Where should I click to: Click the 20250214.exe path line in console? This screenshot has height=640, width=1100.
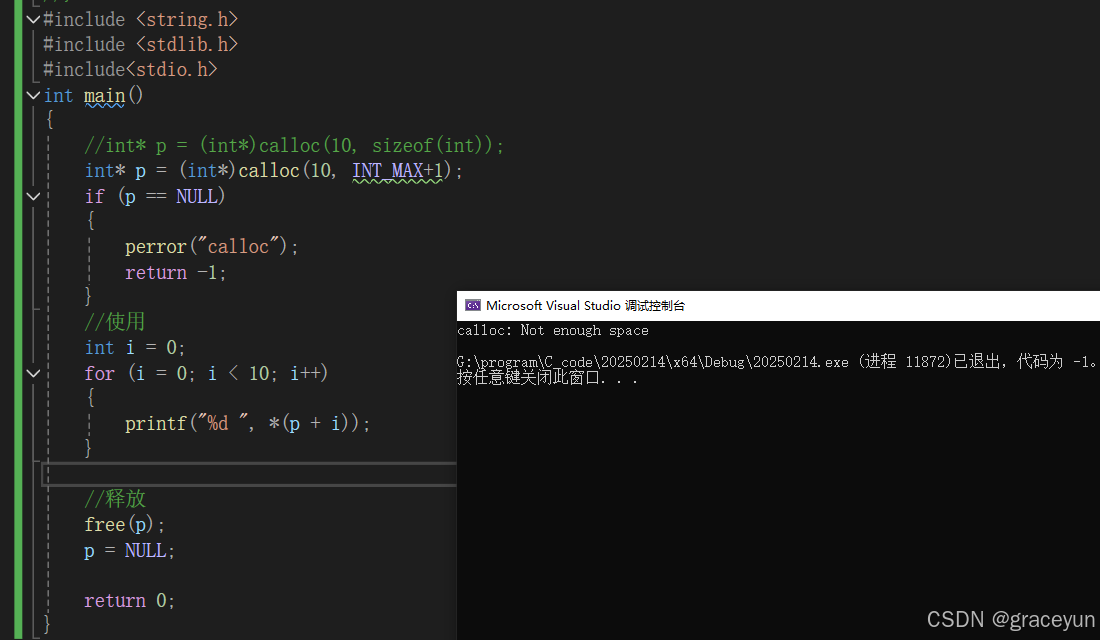point(777,361)
